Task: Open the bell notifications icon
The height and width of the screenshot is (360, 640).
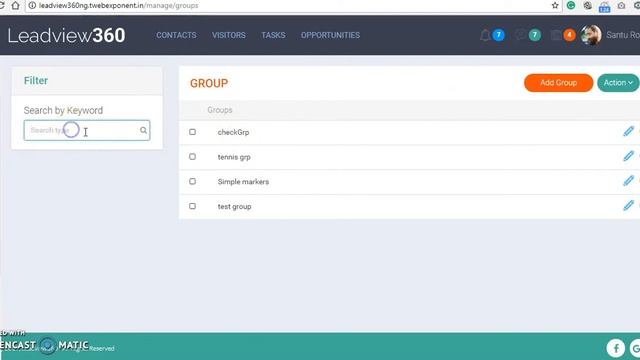Action: tap(485, 36)
